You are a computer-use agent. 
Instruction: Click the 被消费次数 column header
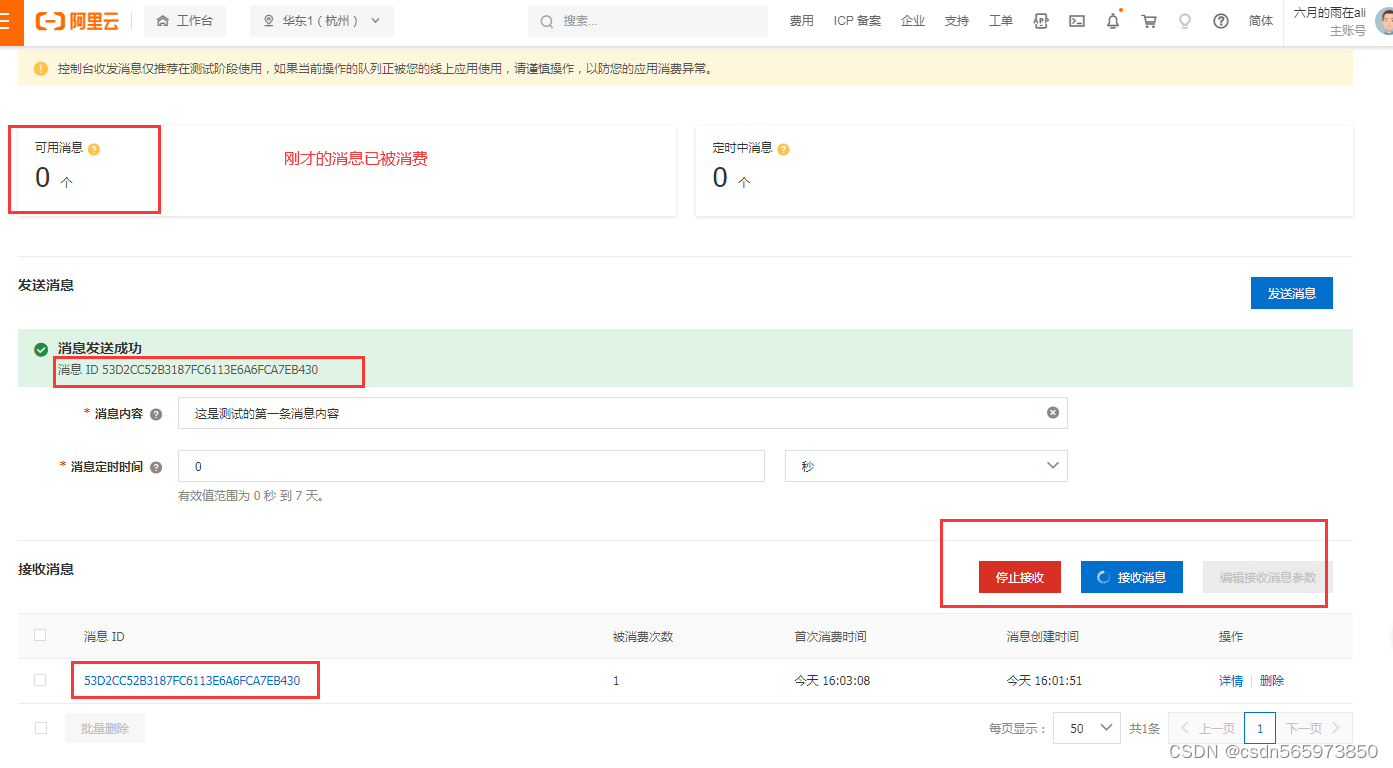pyautogui.click(x=643, y=636)
